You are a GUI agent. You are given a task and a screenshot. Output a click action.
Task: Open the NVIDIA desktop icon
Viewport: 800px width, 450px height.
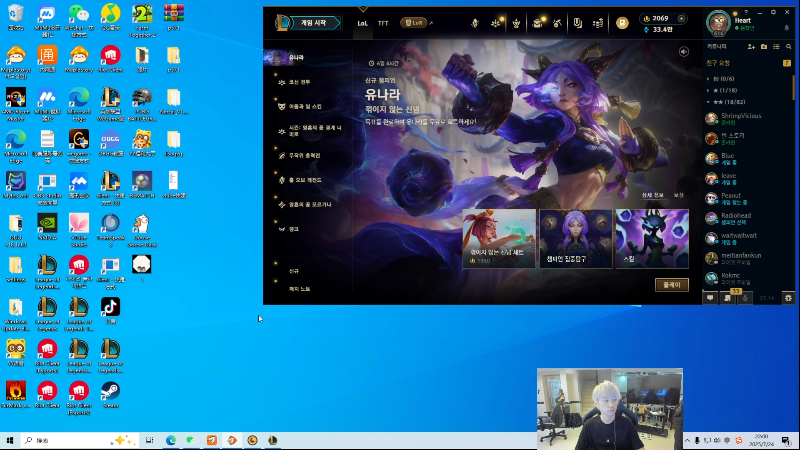pos(47,227)
